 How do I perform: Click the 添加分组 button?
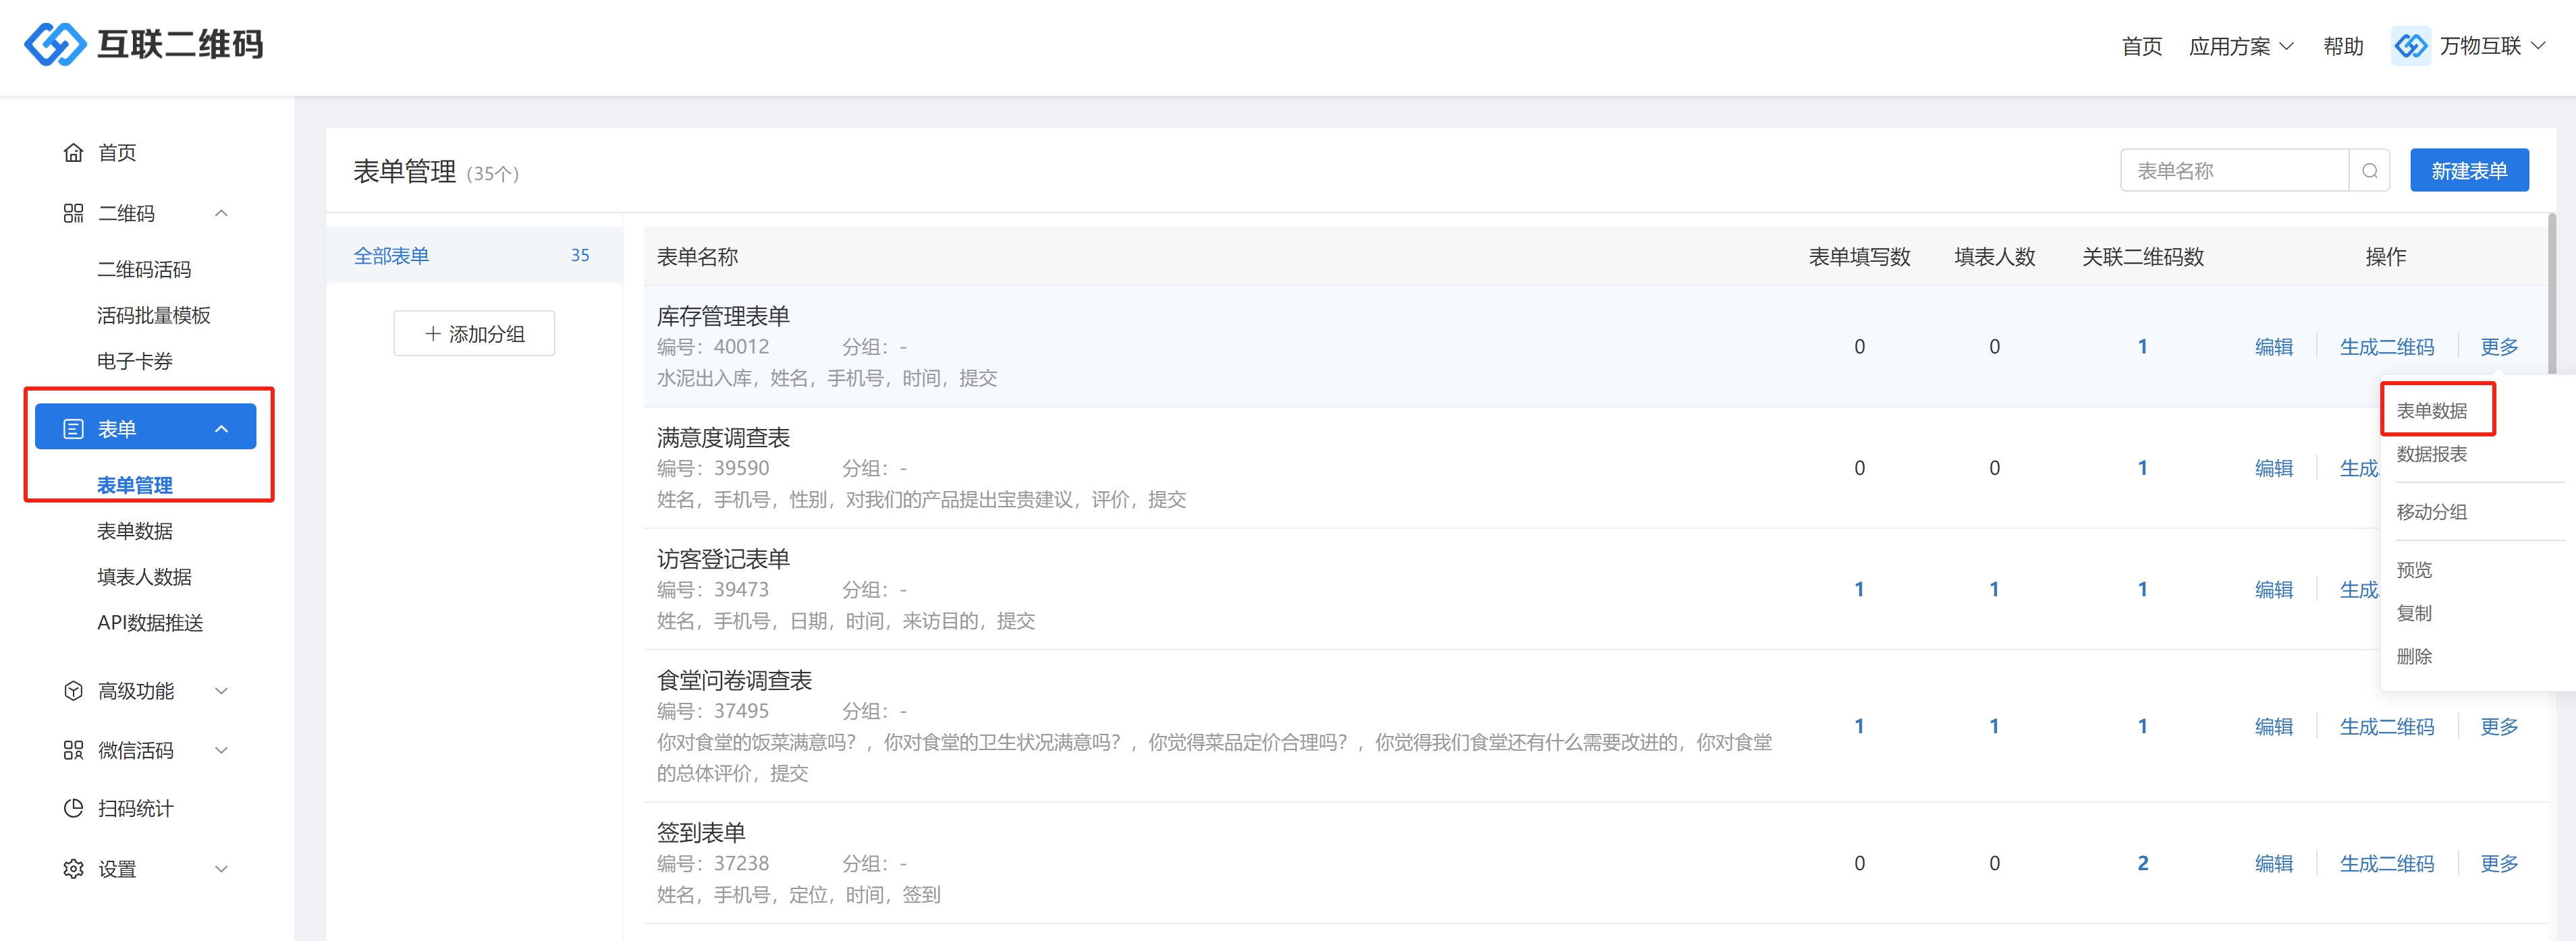click(x=474, y=334)
